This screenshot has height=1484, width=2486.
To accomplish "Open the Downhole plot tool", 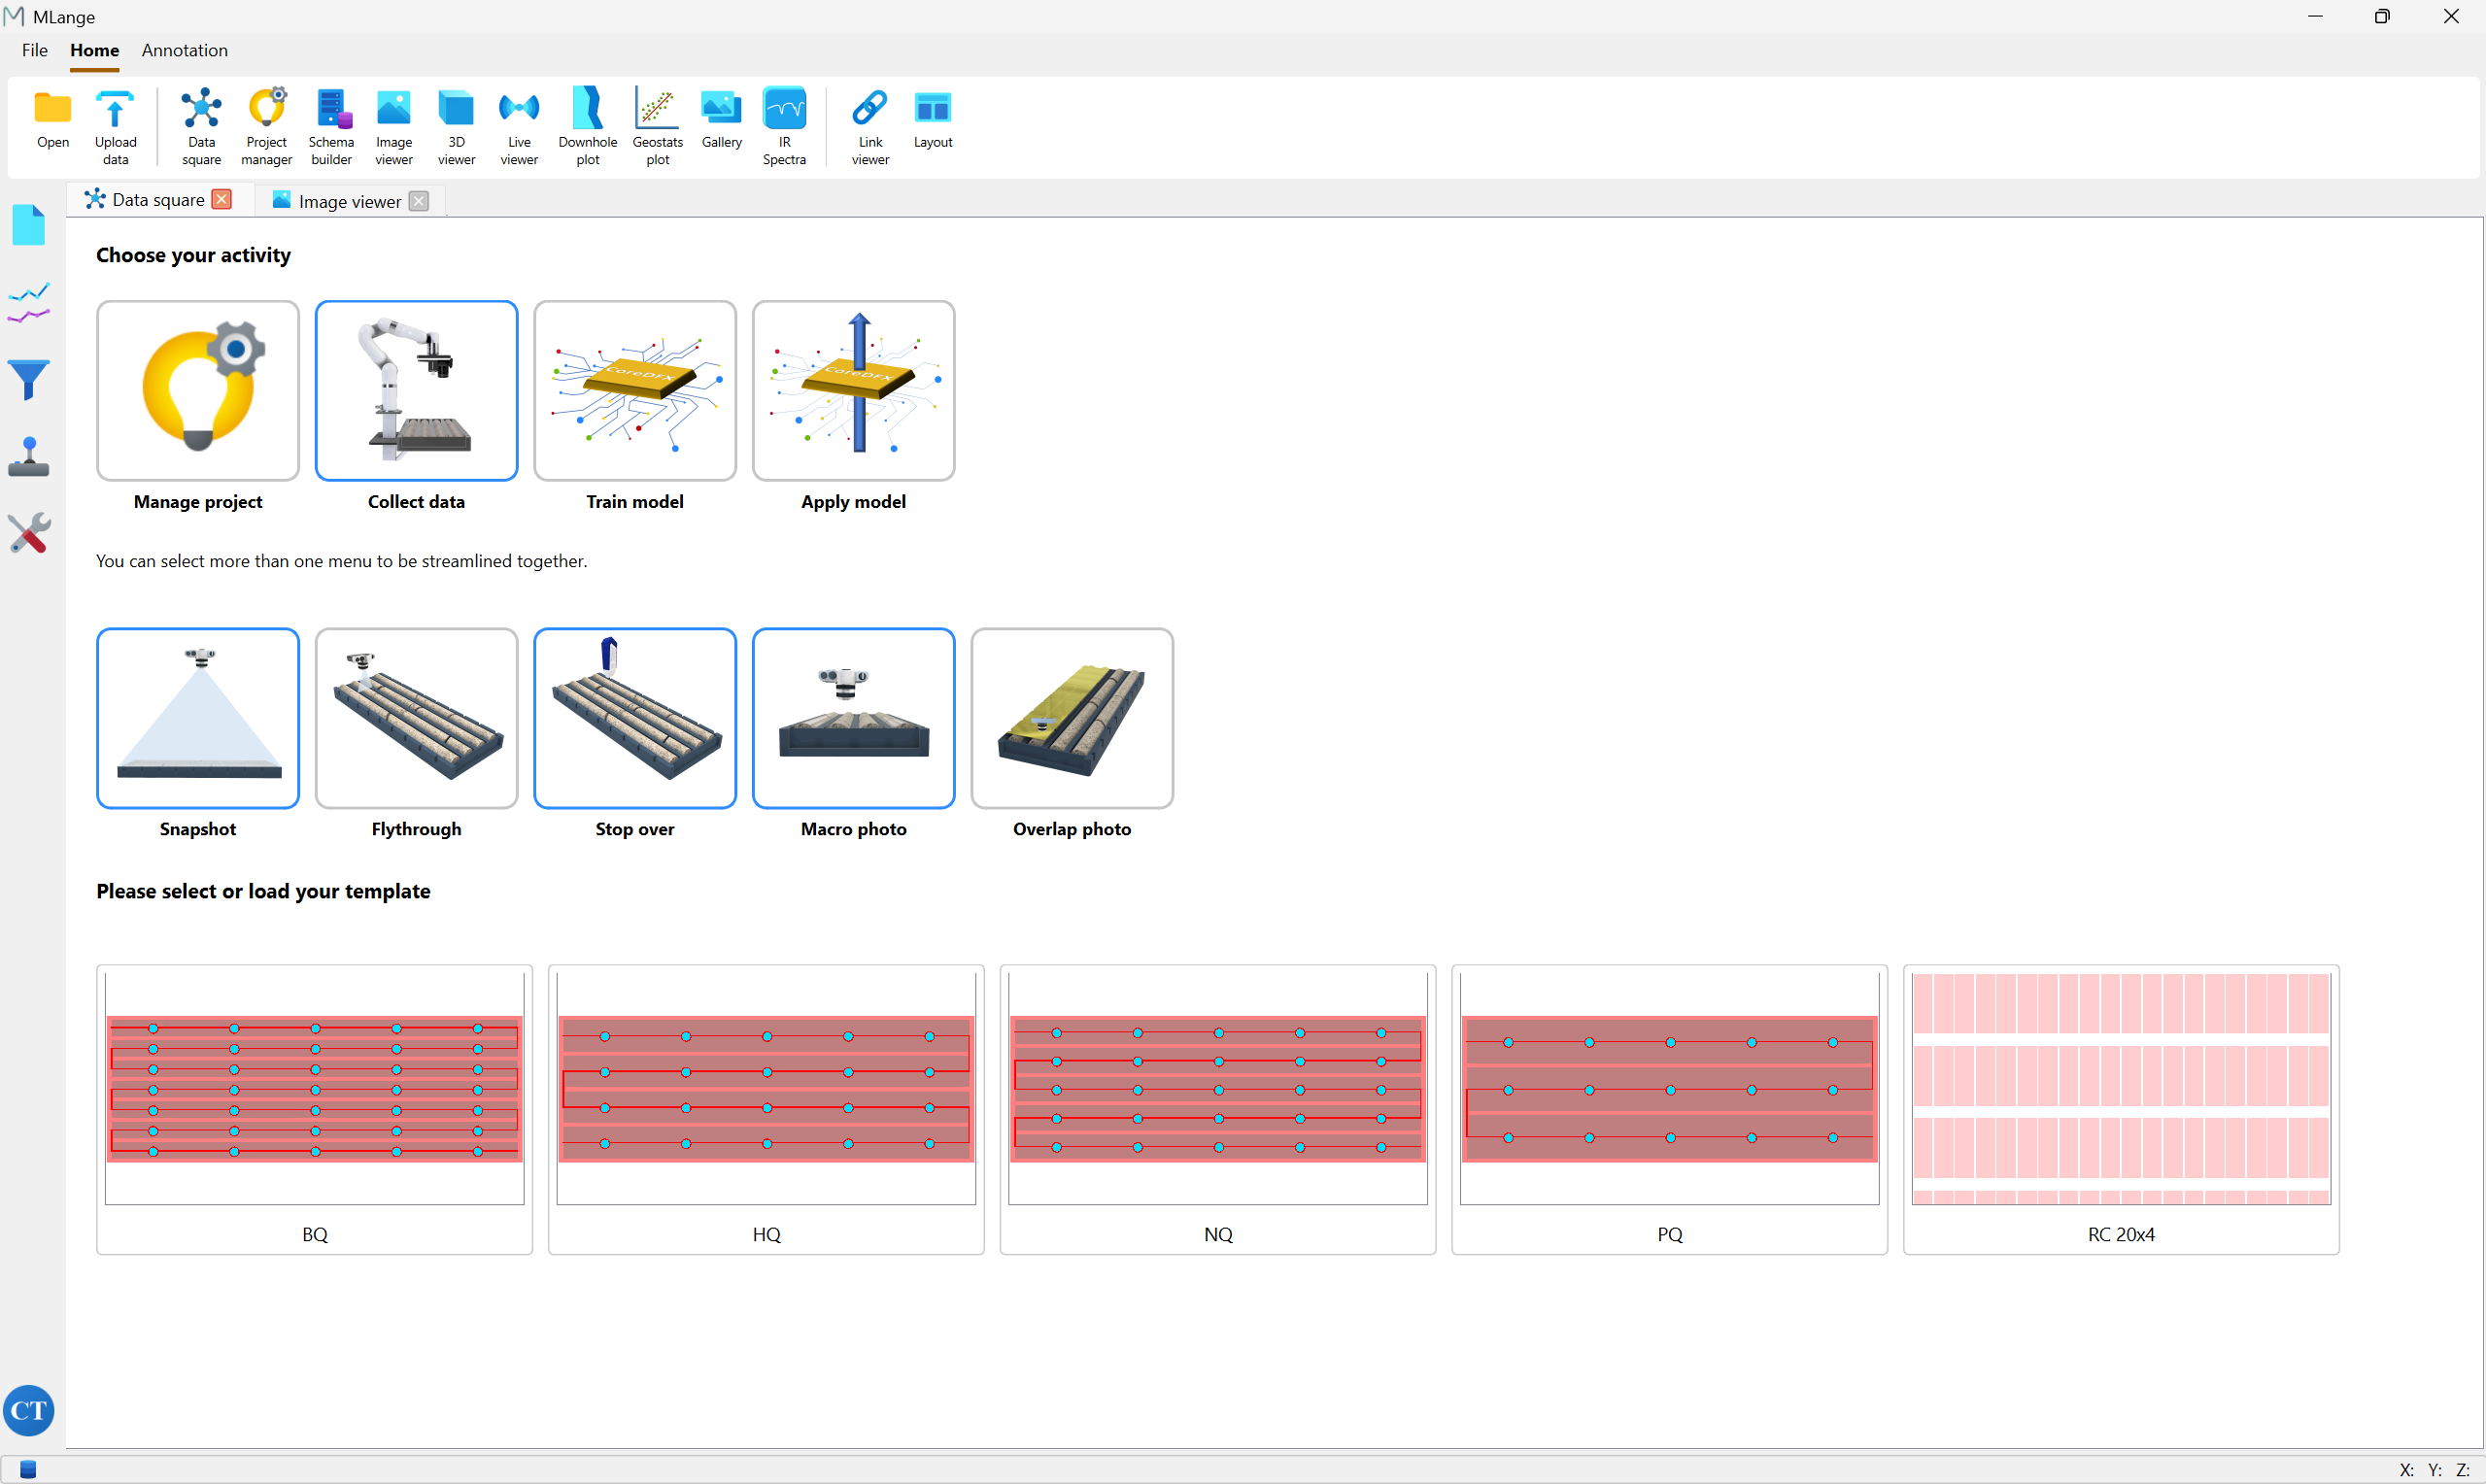I will click(x=587, y=125).
